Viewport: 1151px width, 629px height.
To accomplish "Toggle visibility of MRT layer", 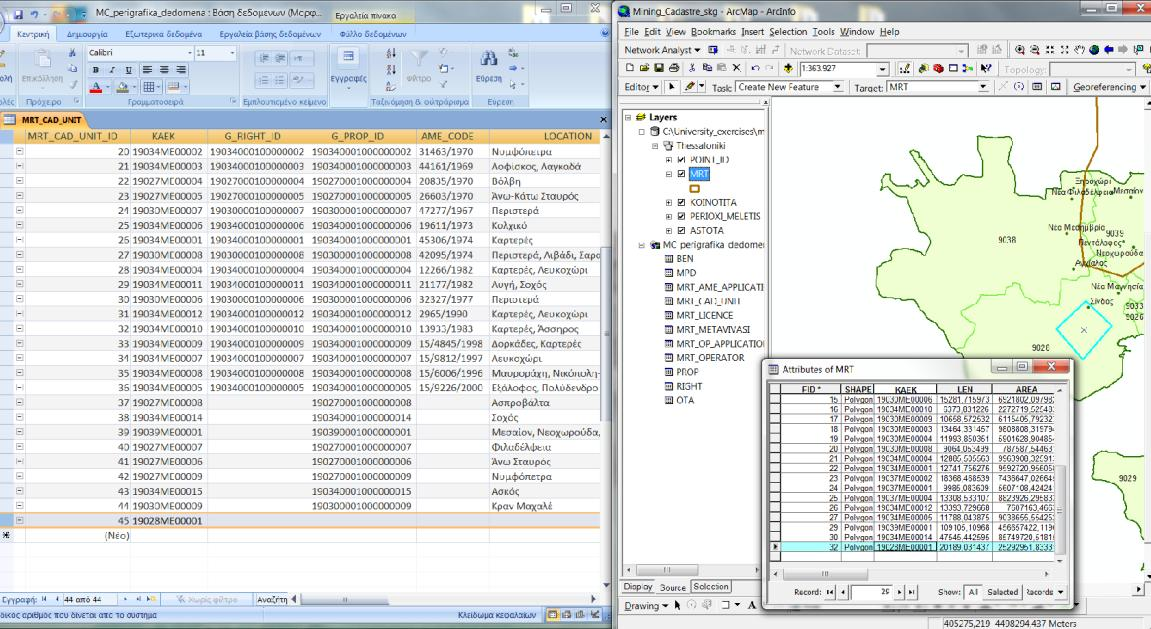I will click(x=681, y=174).
